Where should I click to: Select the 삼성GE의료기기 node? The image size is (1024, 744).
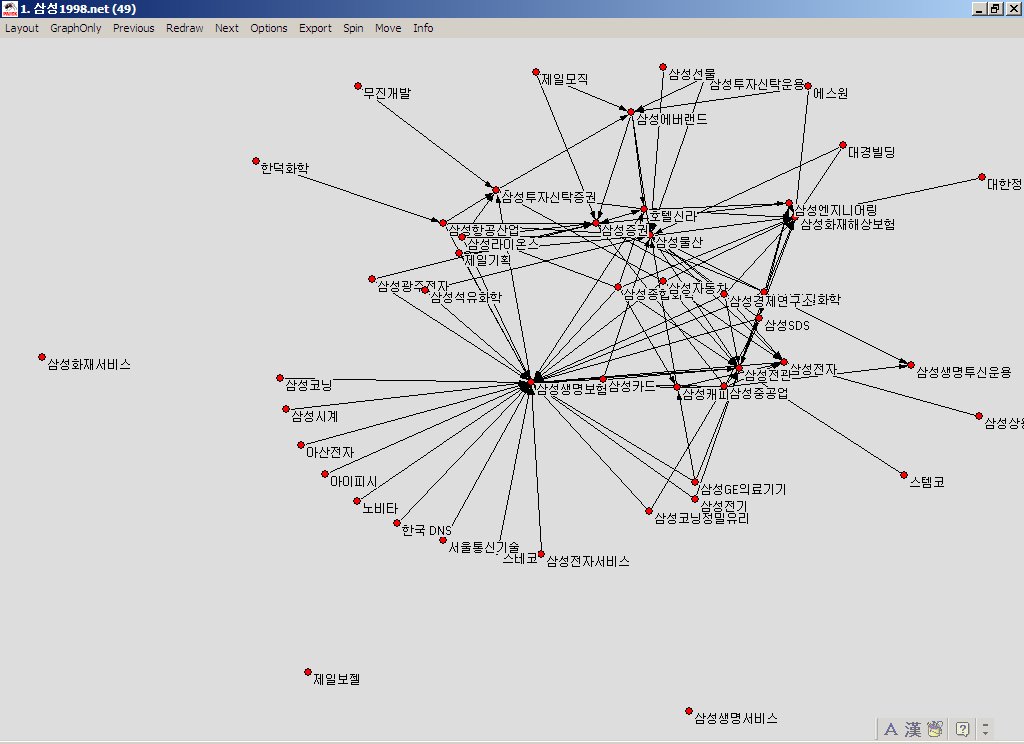coord(695,483)
